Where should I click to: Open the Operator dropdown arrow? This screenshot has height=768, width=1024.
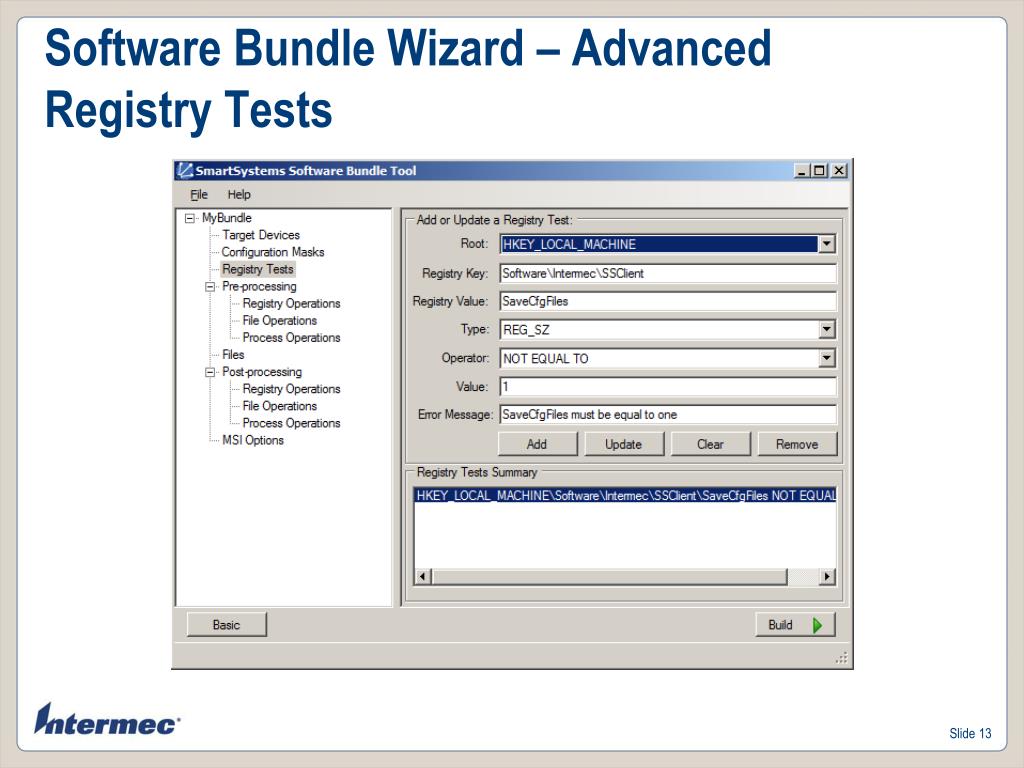point(827,359)
